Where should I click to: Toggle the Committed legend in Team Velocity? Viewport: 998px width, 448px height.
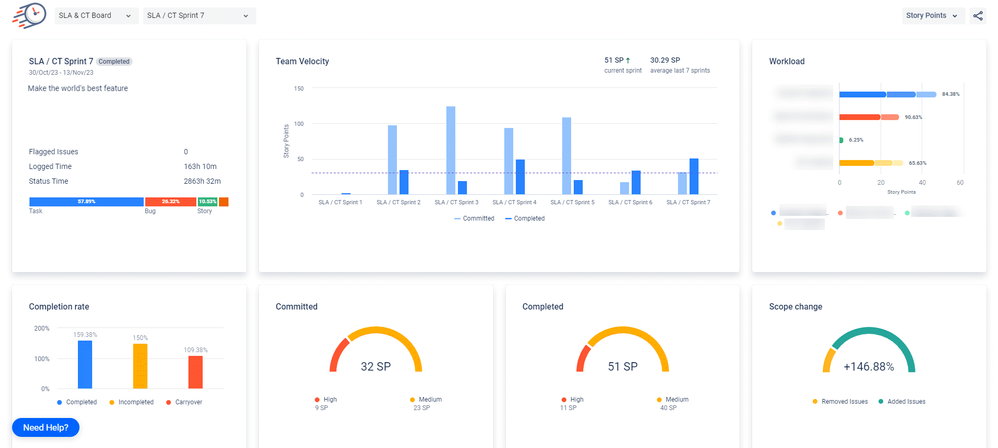[474, 218]
